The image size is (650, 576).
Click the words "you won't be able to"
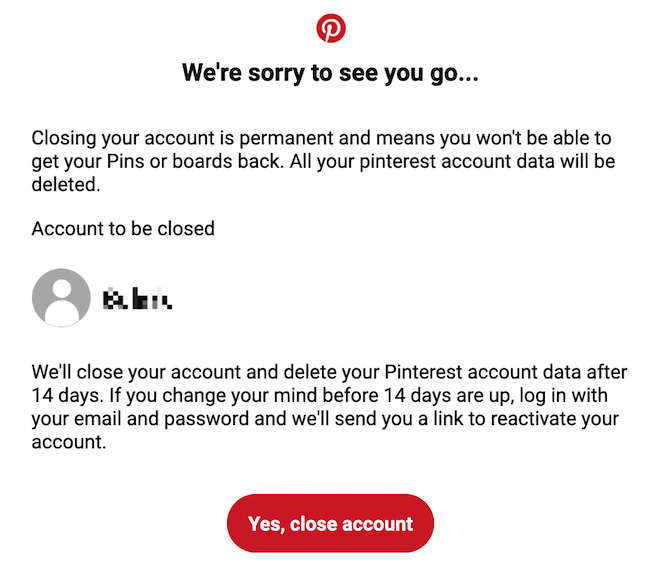[x=526, y=138]
